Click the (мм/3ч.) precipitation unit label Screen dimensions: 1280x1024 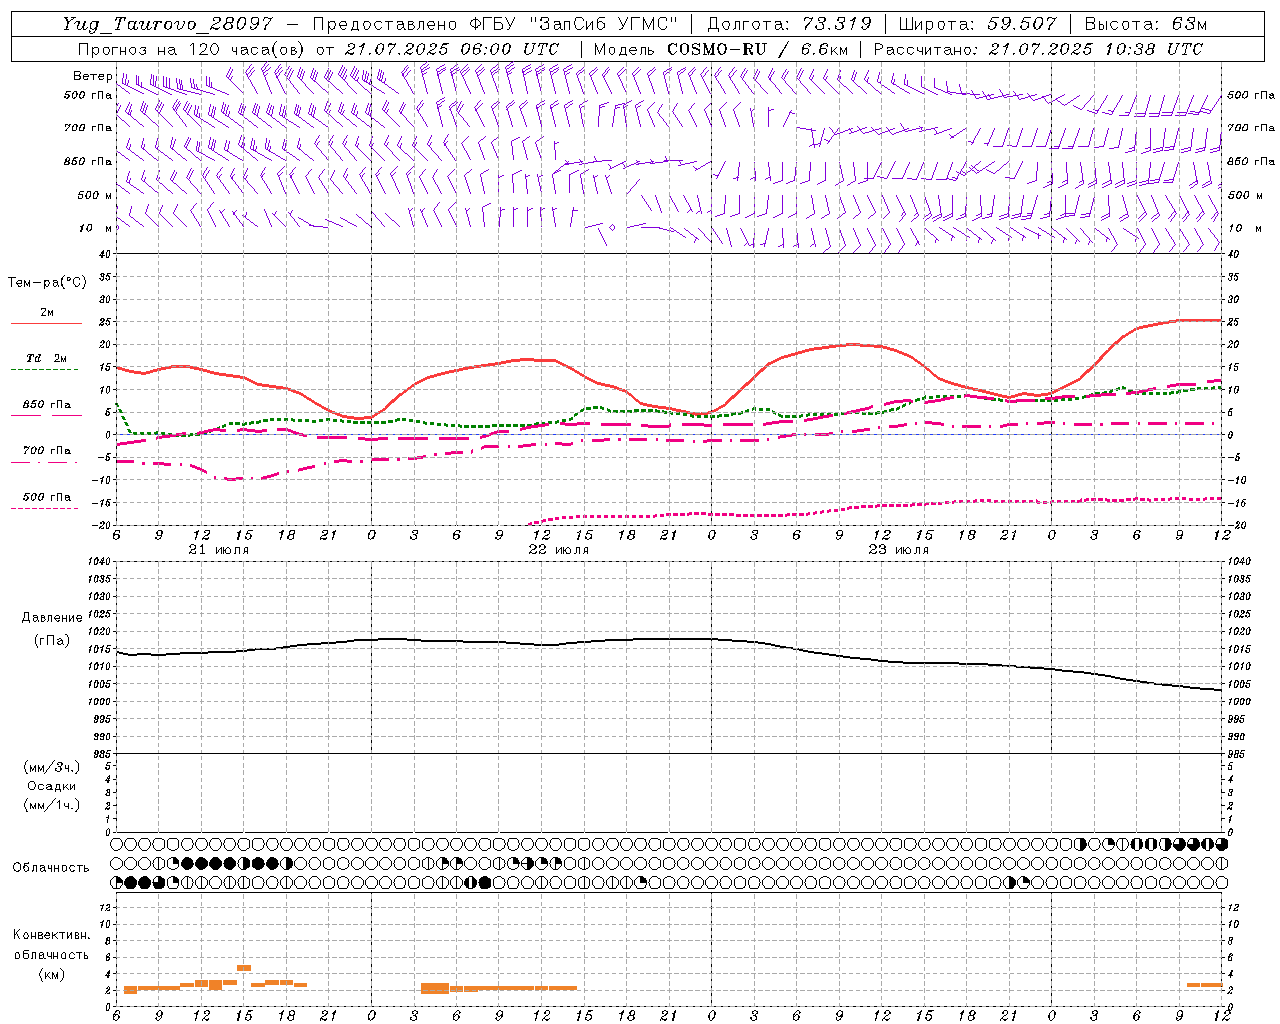tap(52, 767)
